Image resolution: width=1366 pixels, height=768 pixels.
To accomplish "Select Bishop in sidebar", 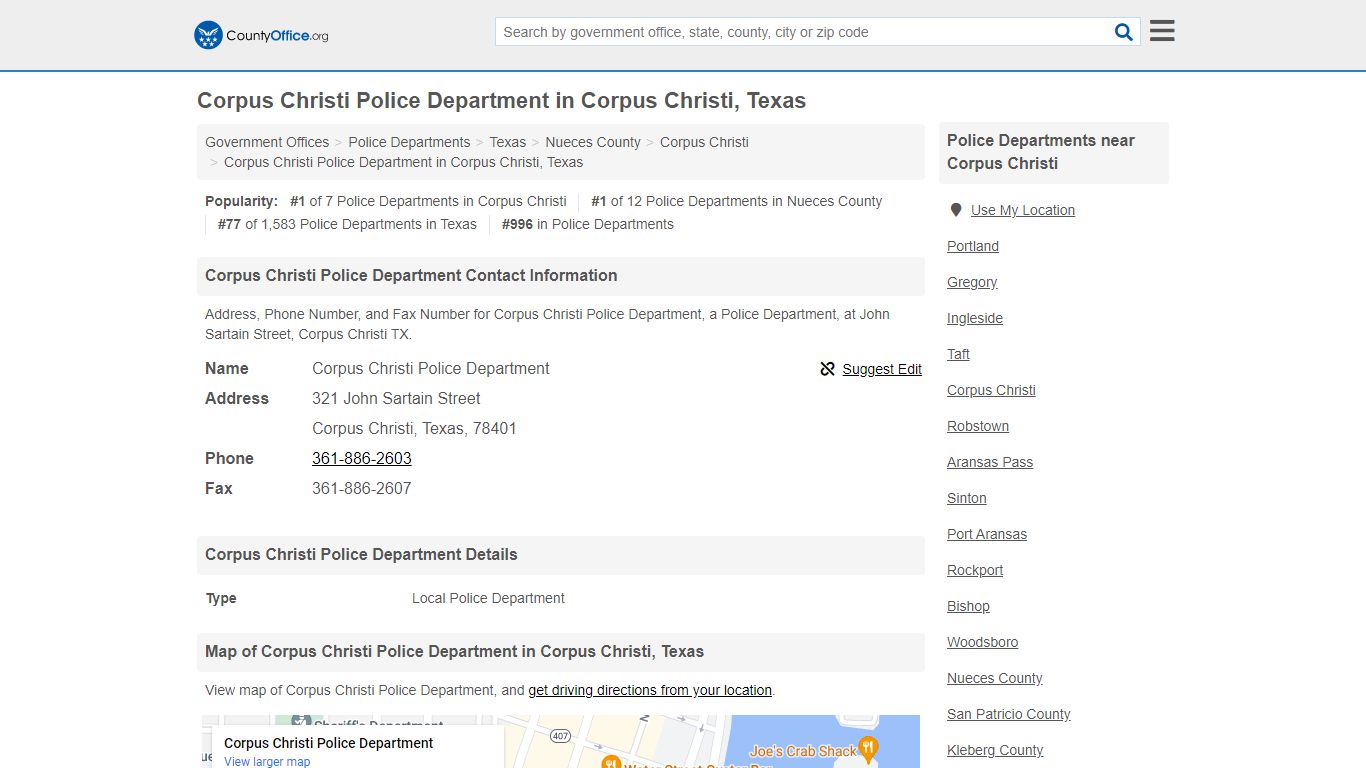I will (x=968, y=606).
